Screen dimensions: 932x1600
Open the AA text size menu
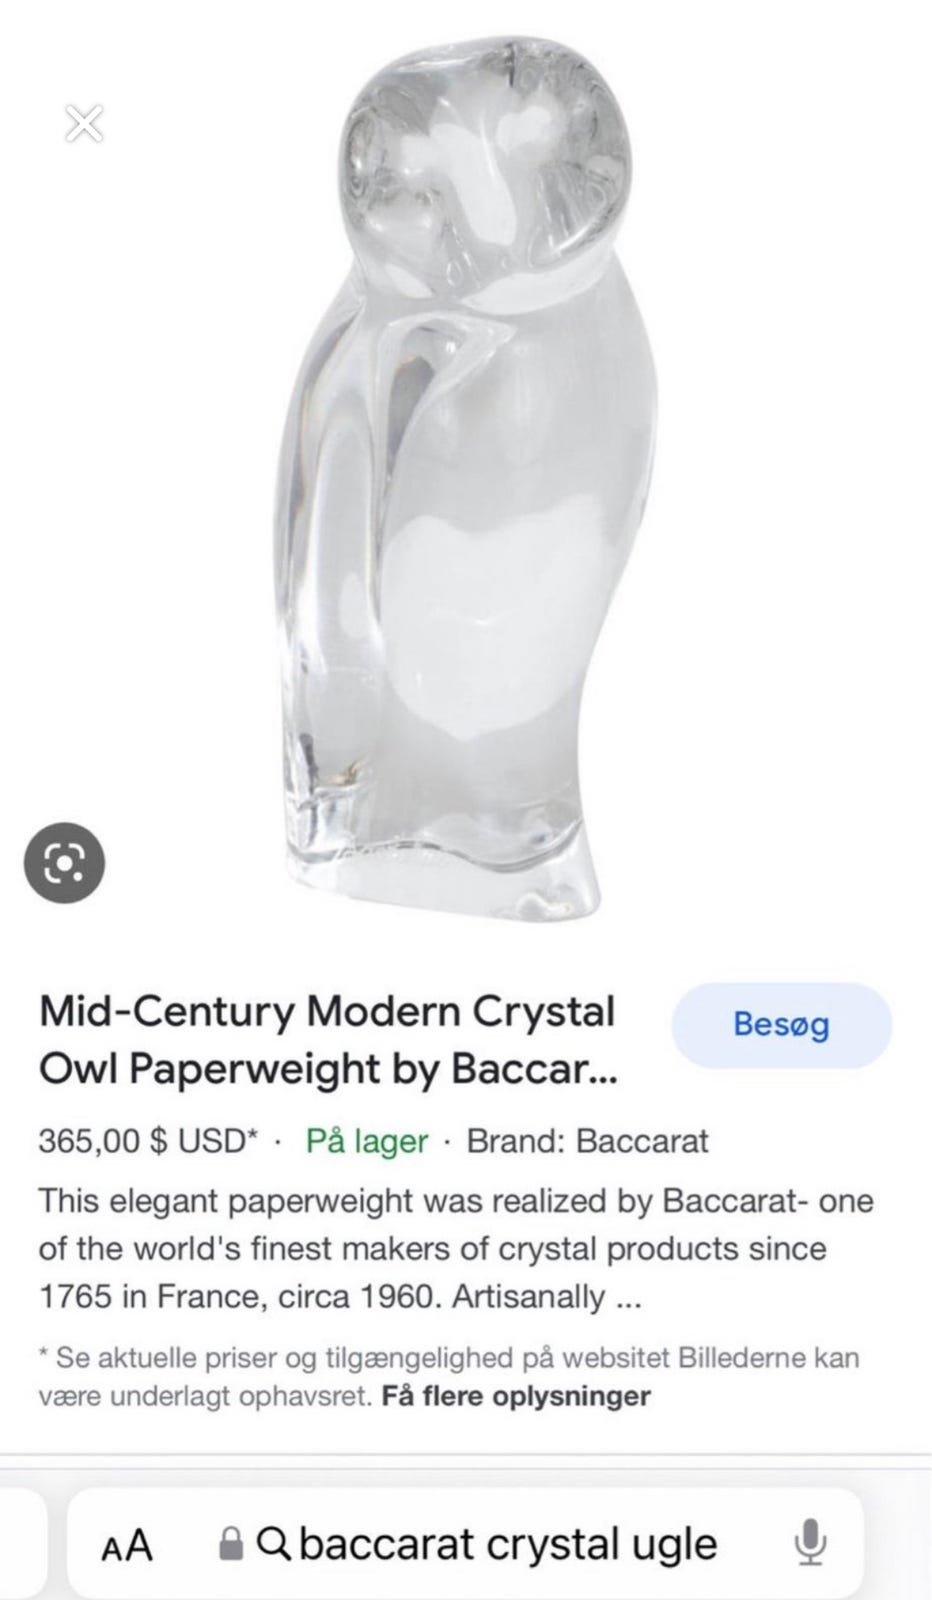(127, 1545)
